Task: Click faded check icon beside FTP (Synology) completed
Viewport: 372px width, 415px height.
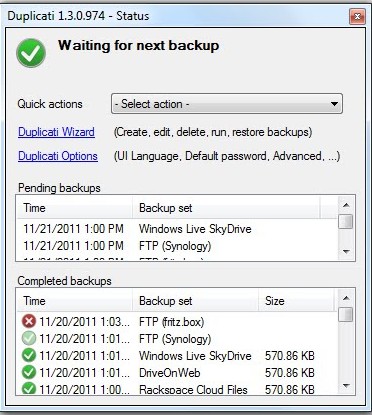Action: [x=29, y=339]
